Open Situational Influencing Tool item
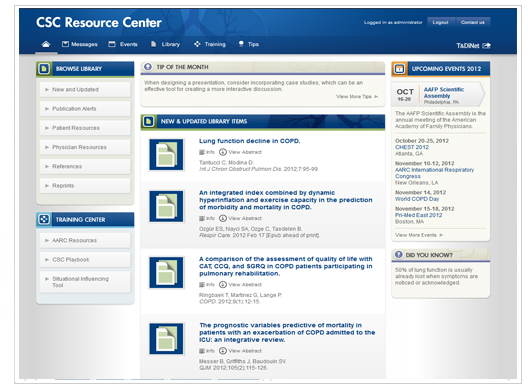Image resolution: width=528 pixels, height=391 pixels. pos(85,282)
